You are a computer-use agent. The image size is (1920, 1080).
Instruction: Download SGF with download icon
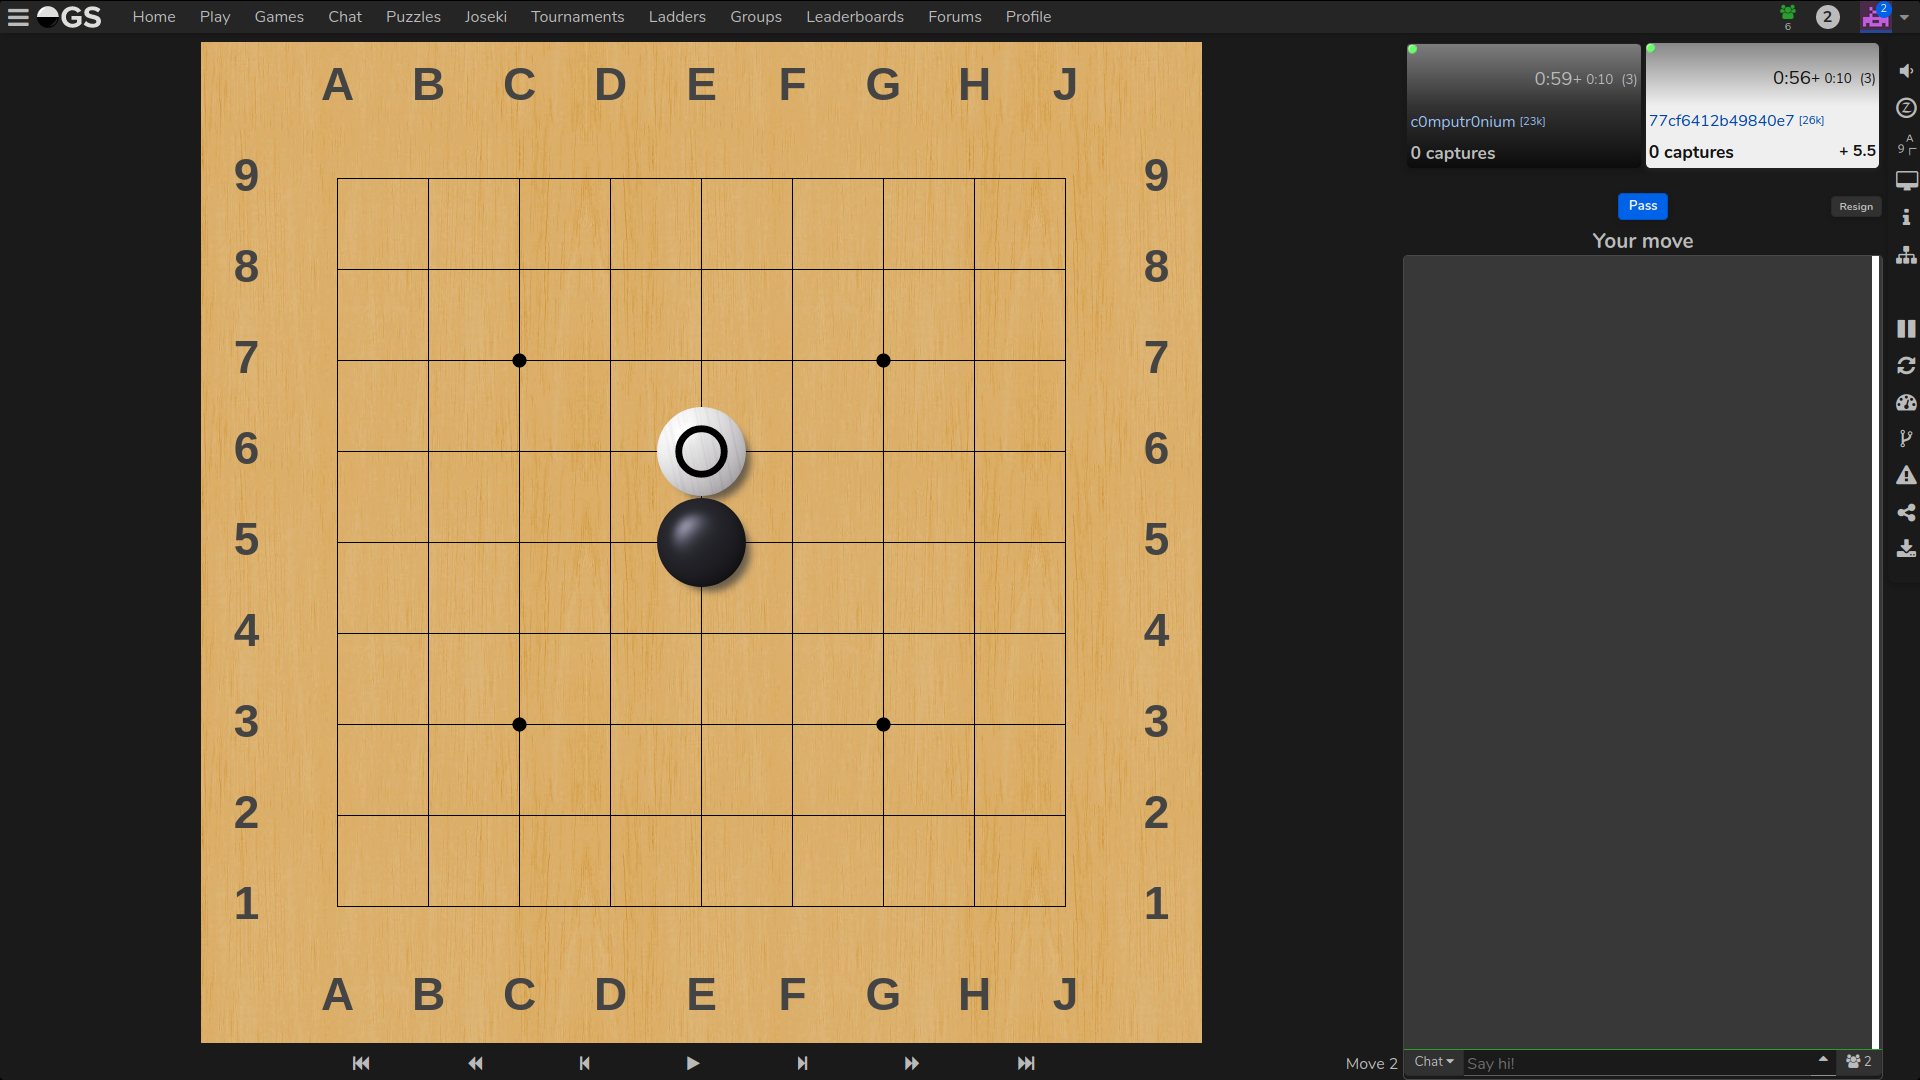[1906, 549]
